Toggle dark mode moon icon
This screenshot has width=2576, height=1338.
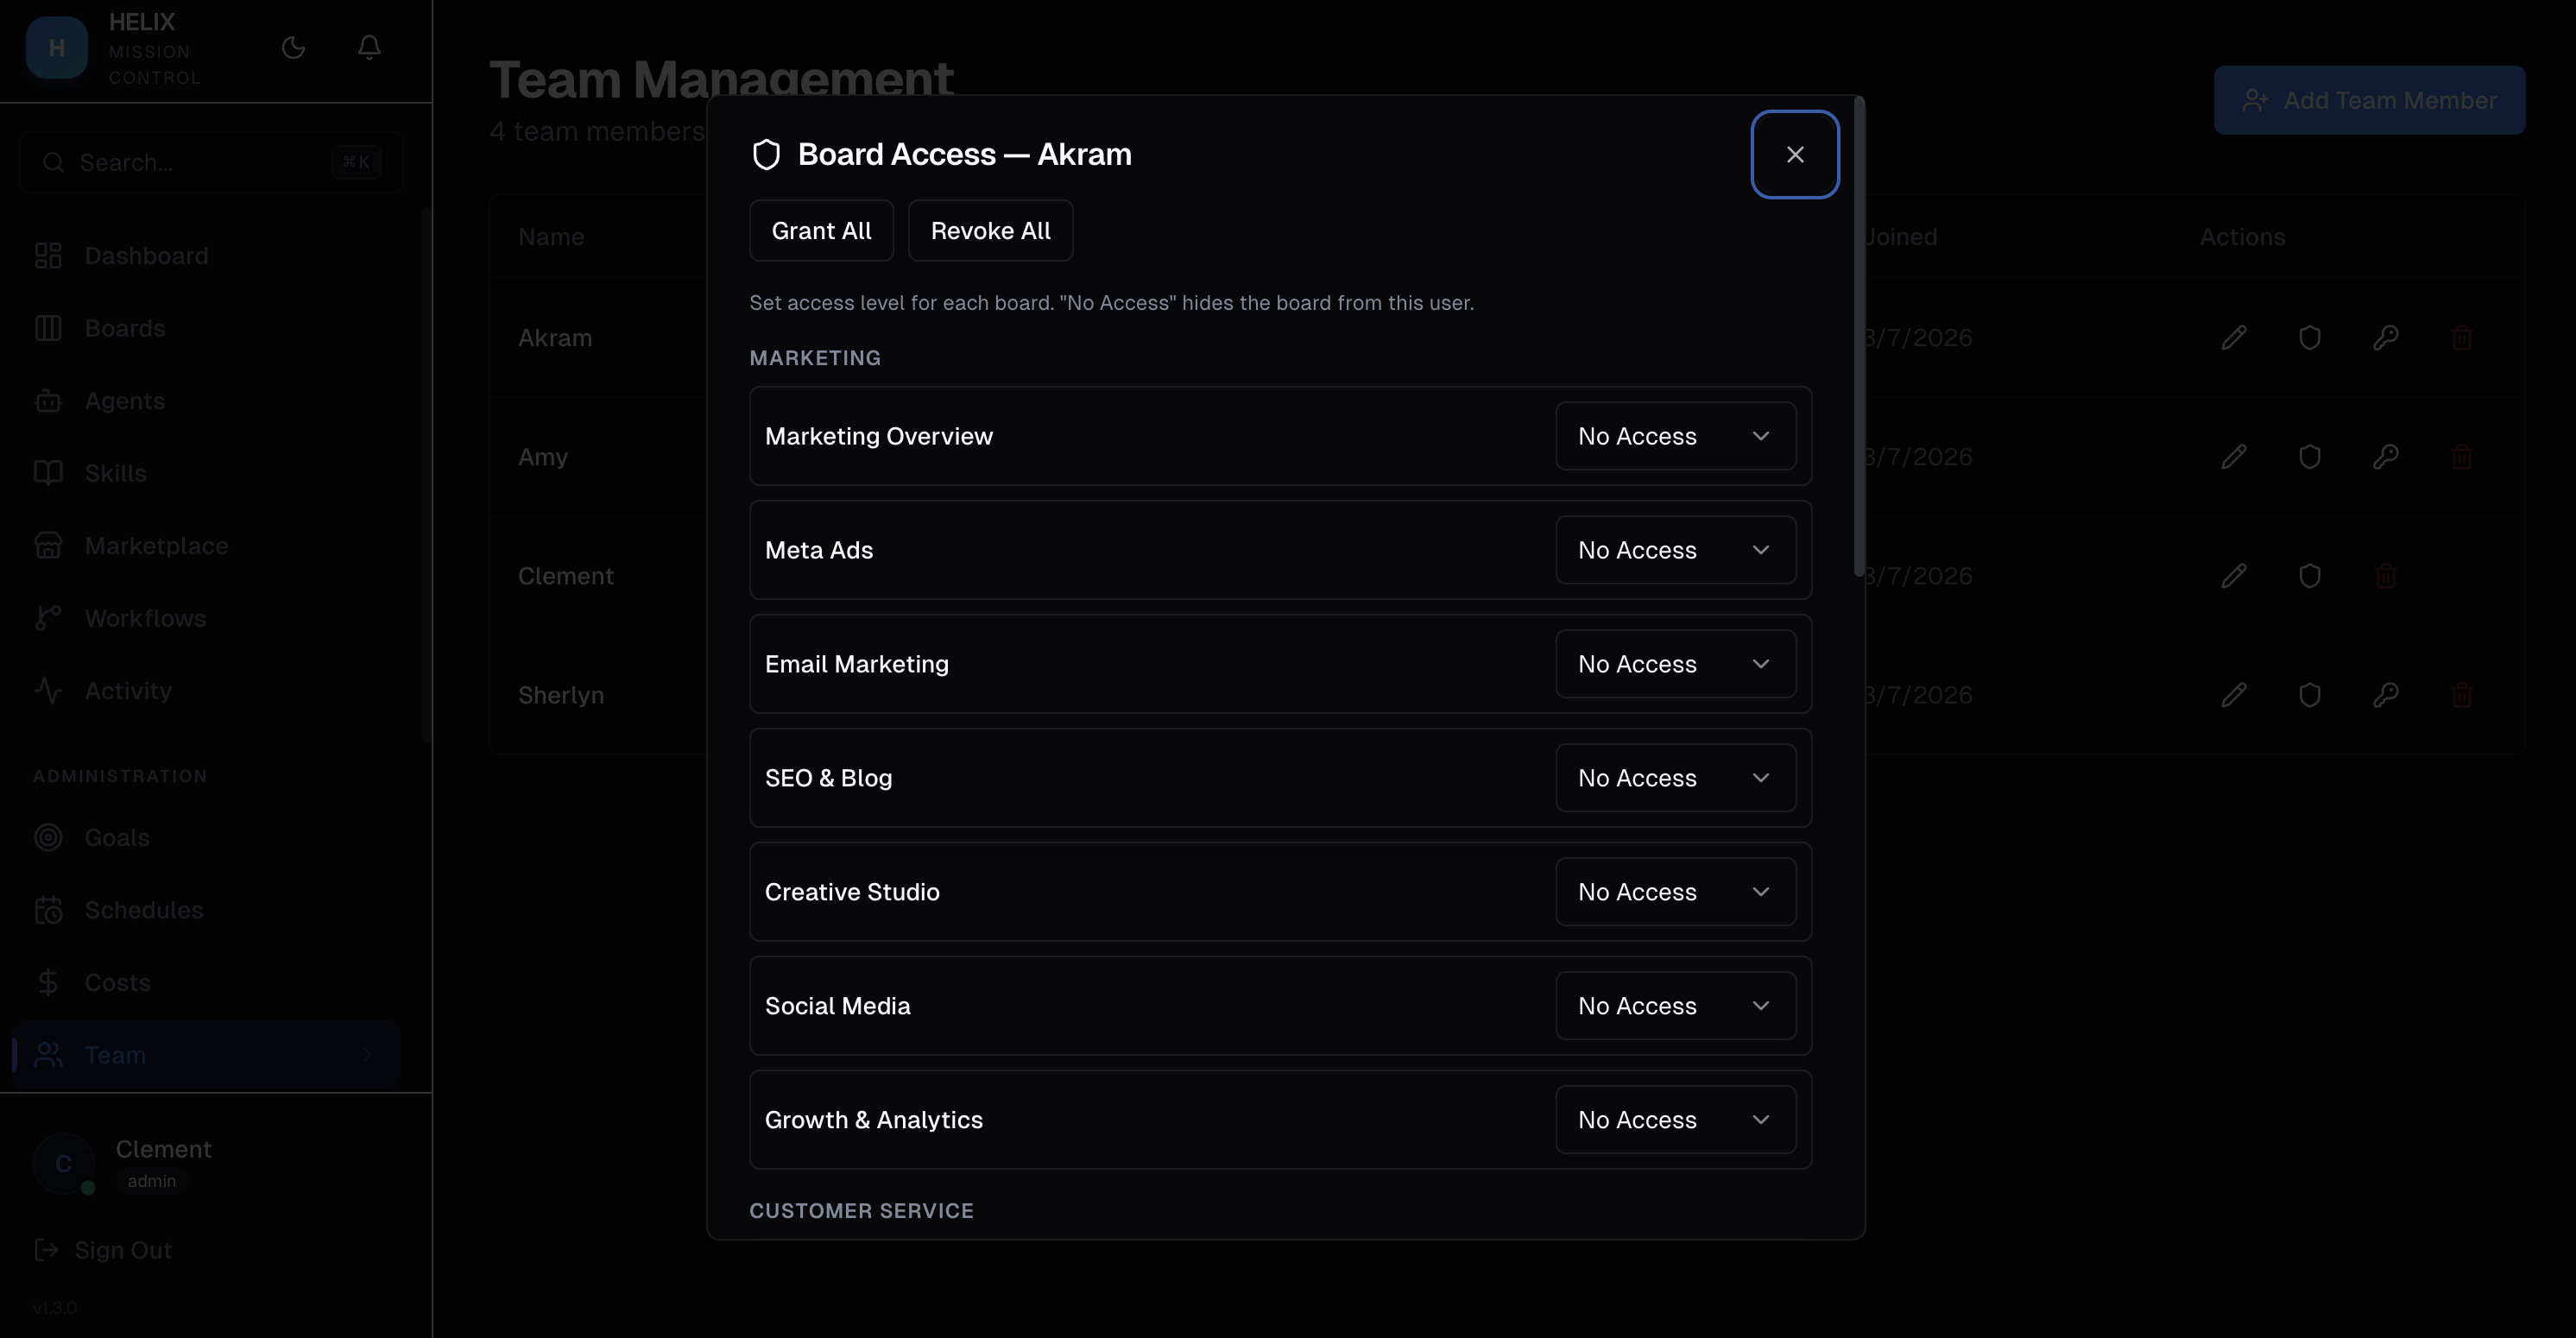(293, 47)
